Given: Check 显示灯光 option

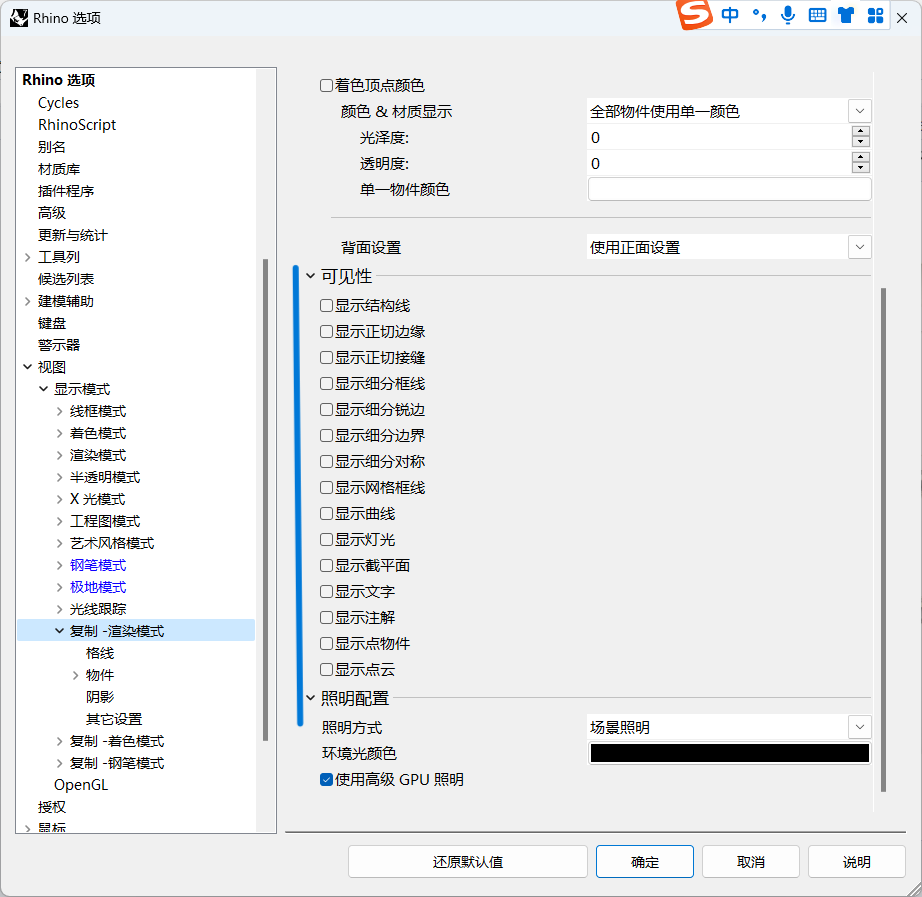Looking at the screenshot, I should click(x=326, y=539).
